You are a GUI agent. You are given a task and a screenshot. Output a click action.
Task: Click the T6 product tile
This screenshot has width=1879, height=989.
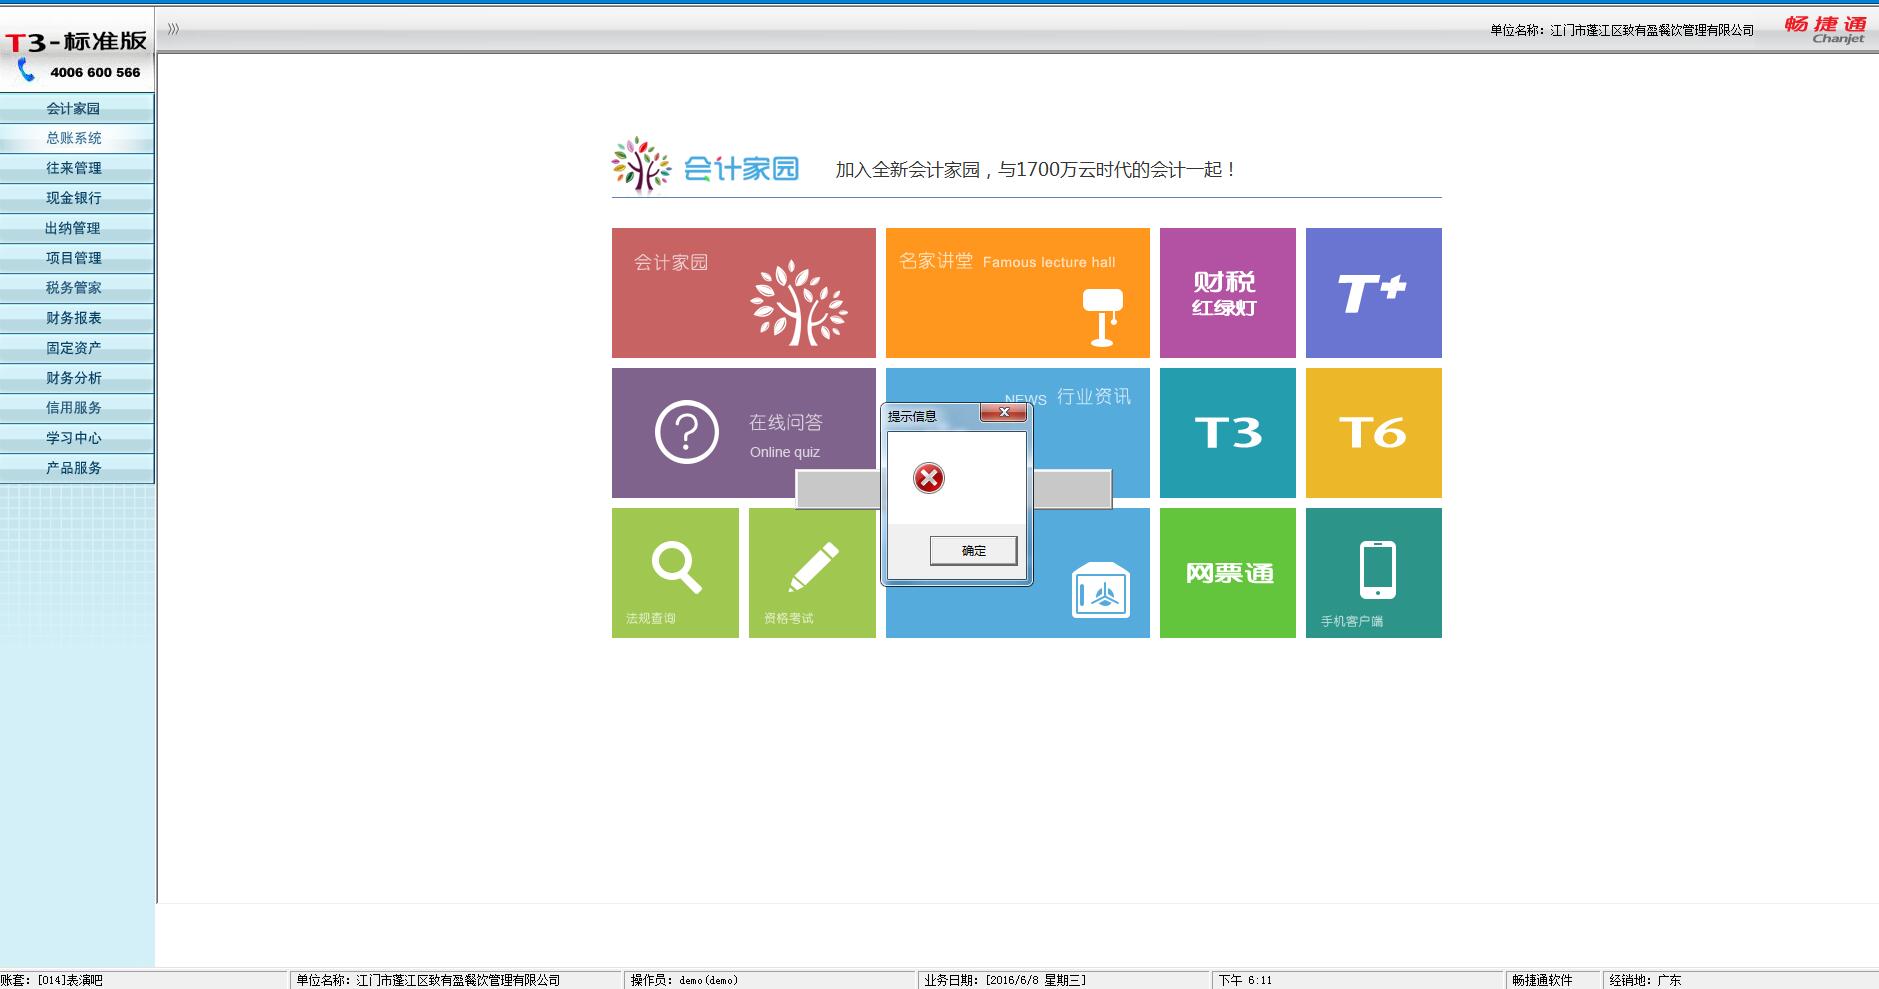[1373, 433]
